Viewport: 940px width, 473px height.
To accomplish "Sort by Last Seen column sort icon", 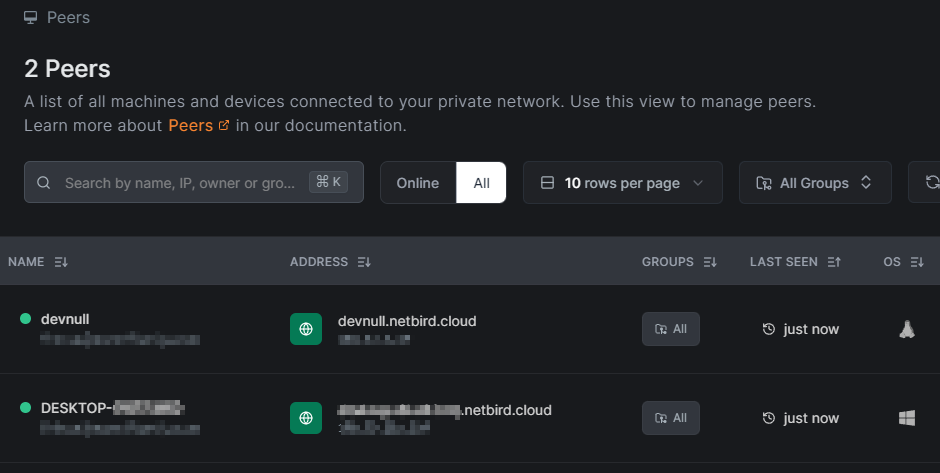I will [834, 262].
